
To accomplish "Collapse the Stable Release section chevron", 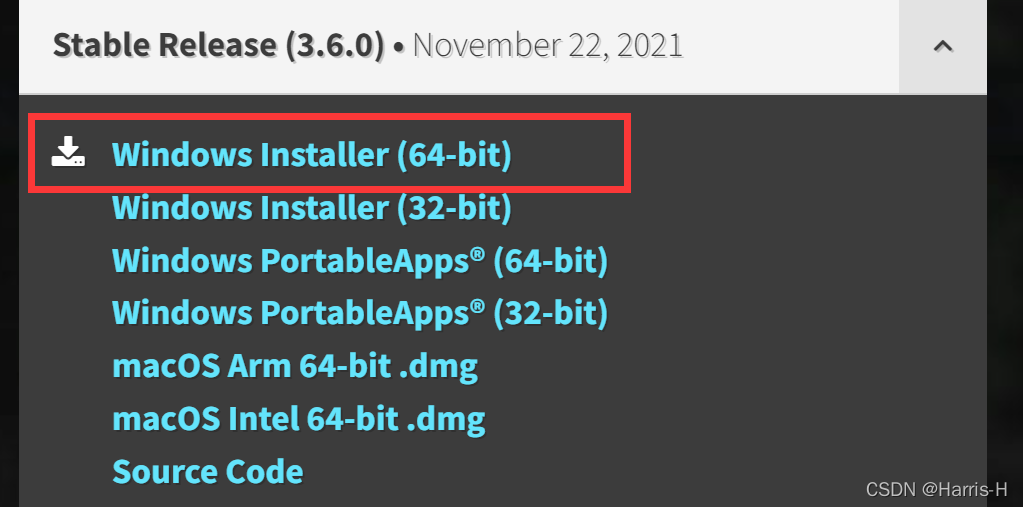I will (943, 46).
